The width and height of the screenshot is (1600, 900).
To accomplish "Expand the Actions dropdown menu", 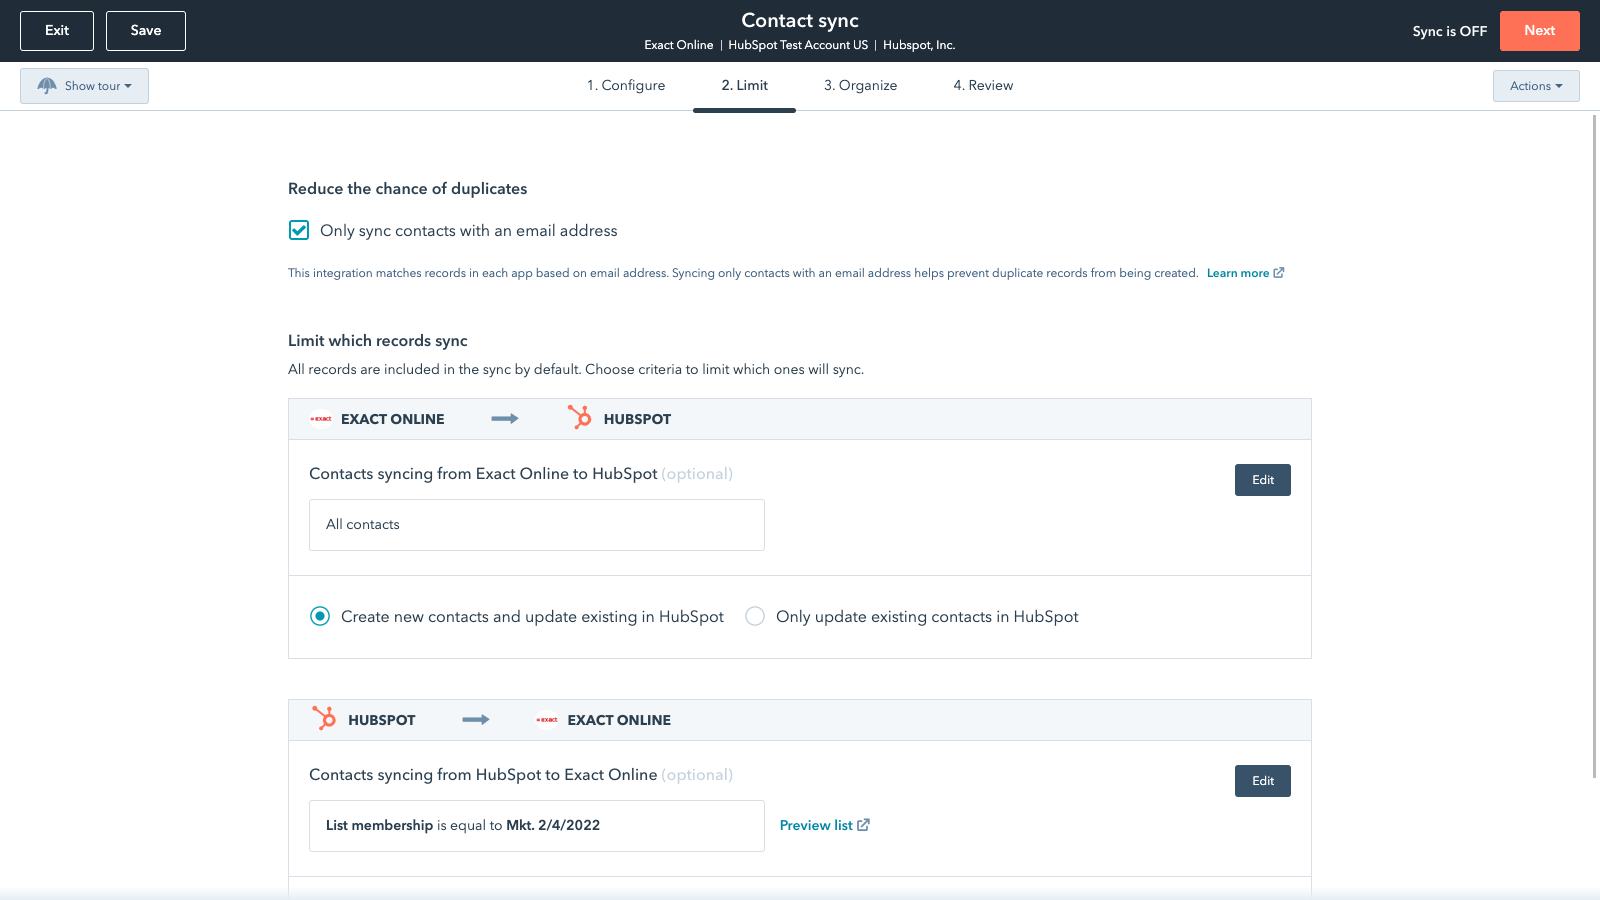I will tap(1535, 86).
